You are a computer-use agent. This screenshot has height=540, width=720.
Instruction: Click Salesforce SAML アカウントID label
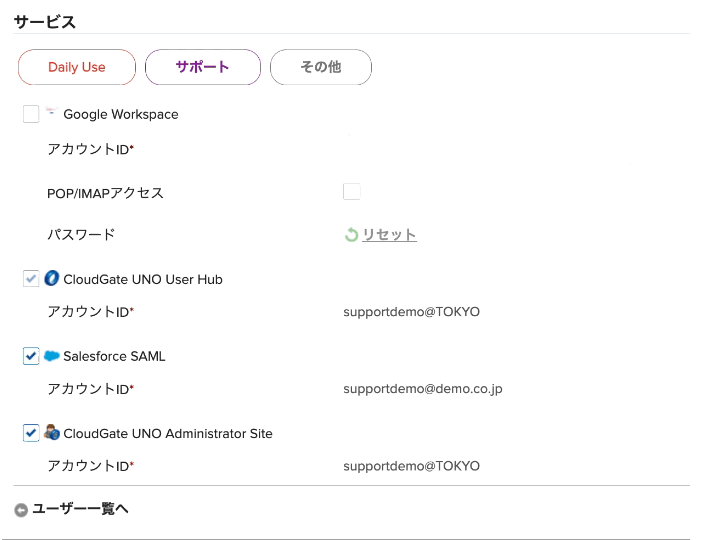(90, 389)
